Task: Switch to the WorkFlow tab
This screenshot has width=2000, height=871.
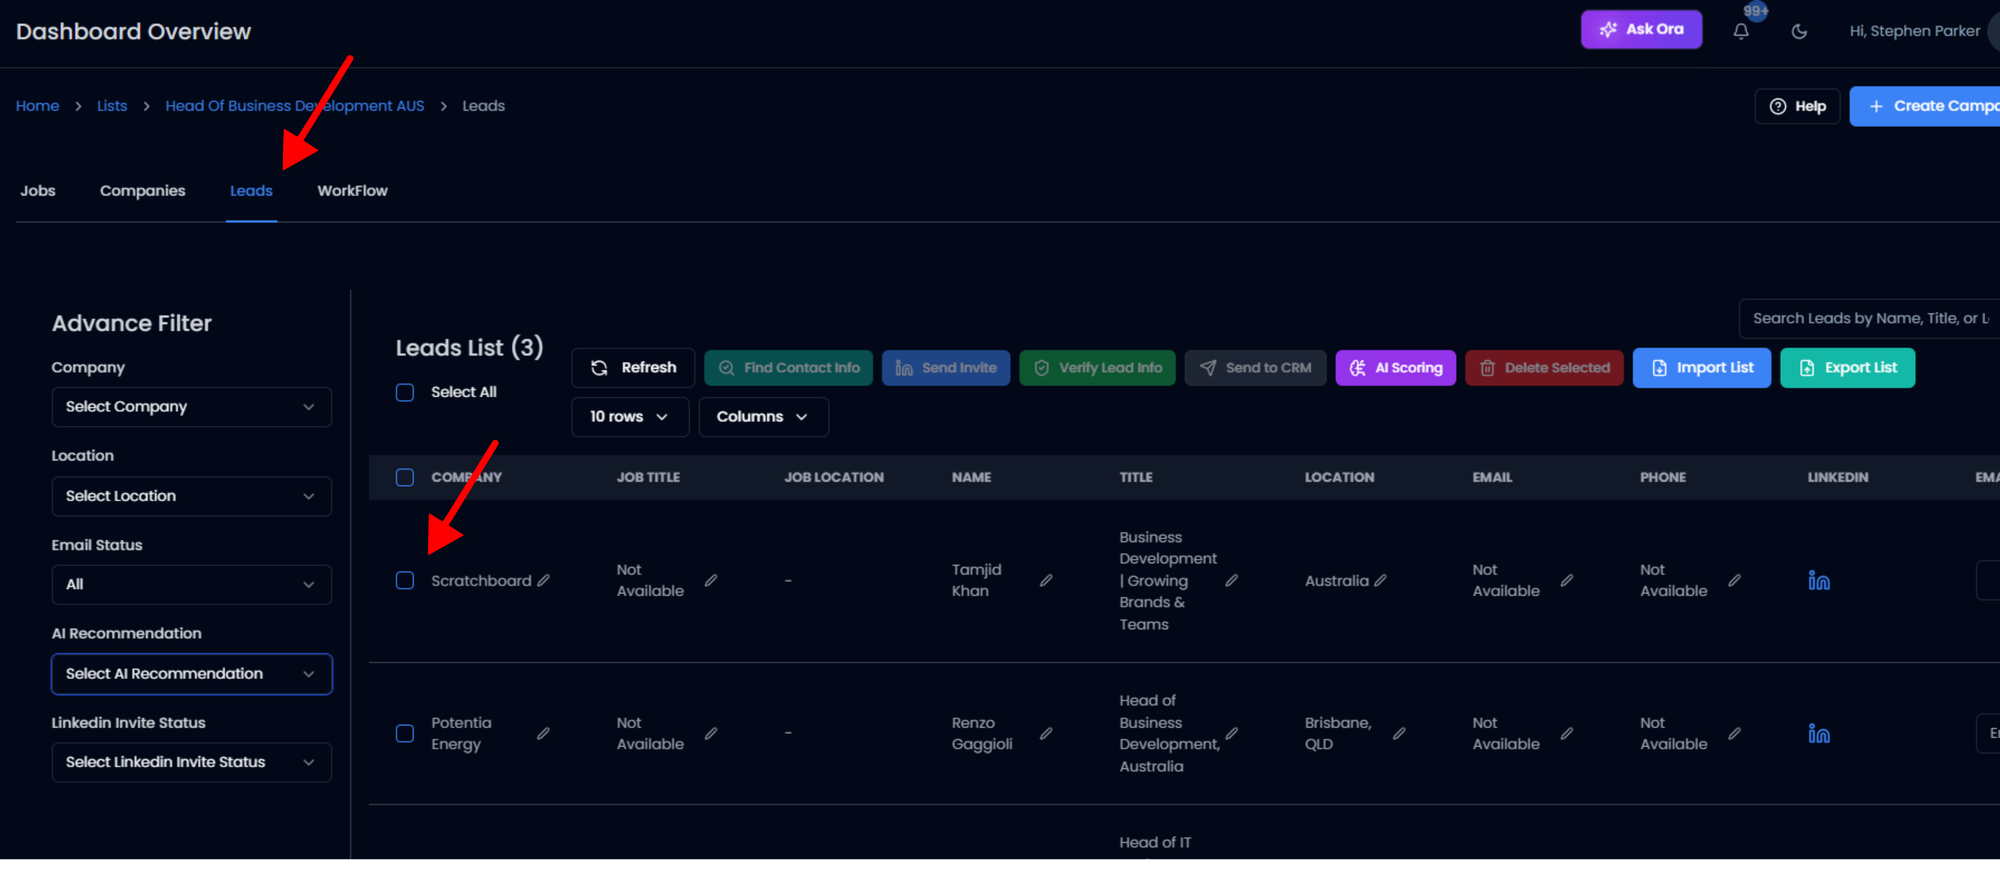Action: coord(352,191)
